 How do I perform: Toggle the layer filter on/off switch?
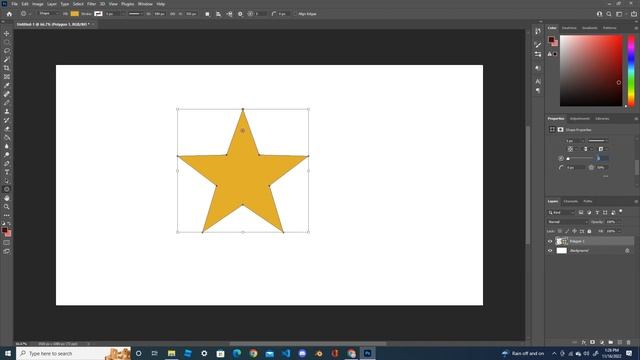pos(621,211)
